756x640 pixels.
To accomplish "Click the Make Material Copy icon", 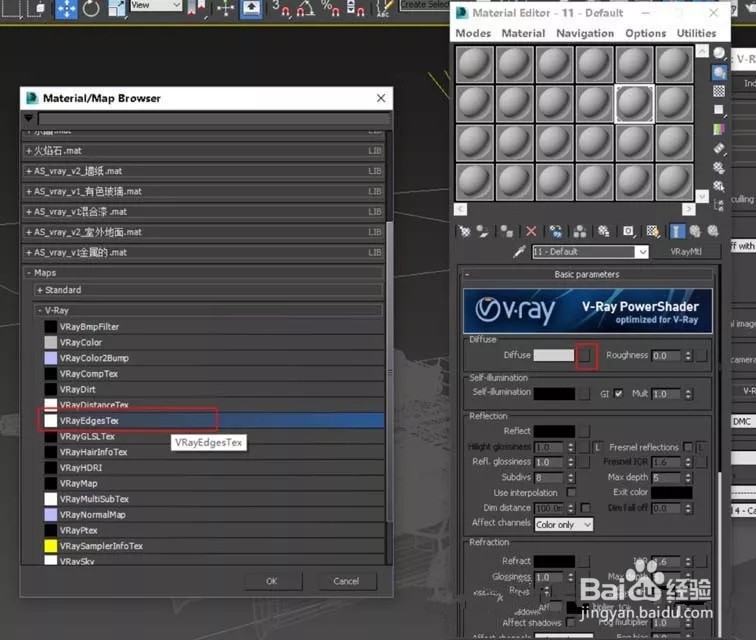I will 556,231.
